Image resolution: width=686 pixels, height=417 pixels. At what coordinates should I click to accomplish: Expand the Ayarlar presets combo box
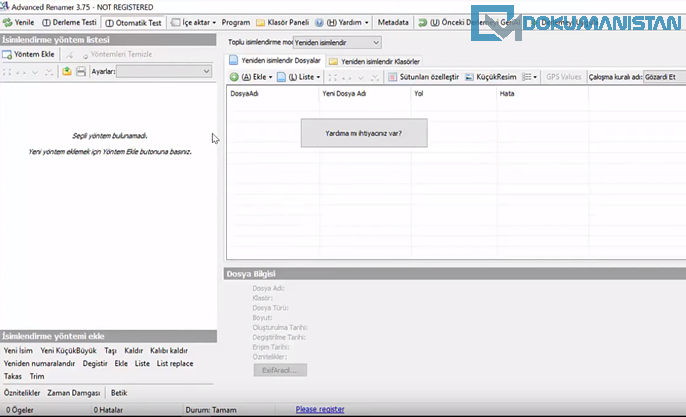(164, 71)
